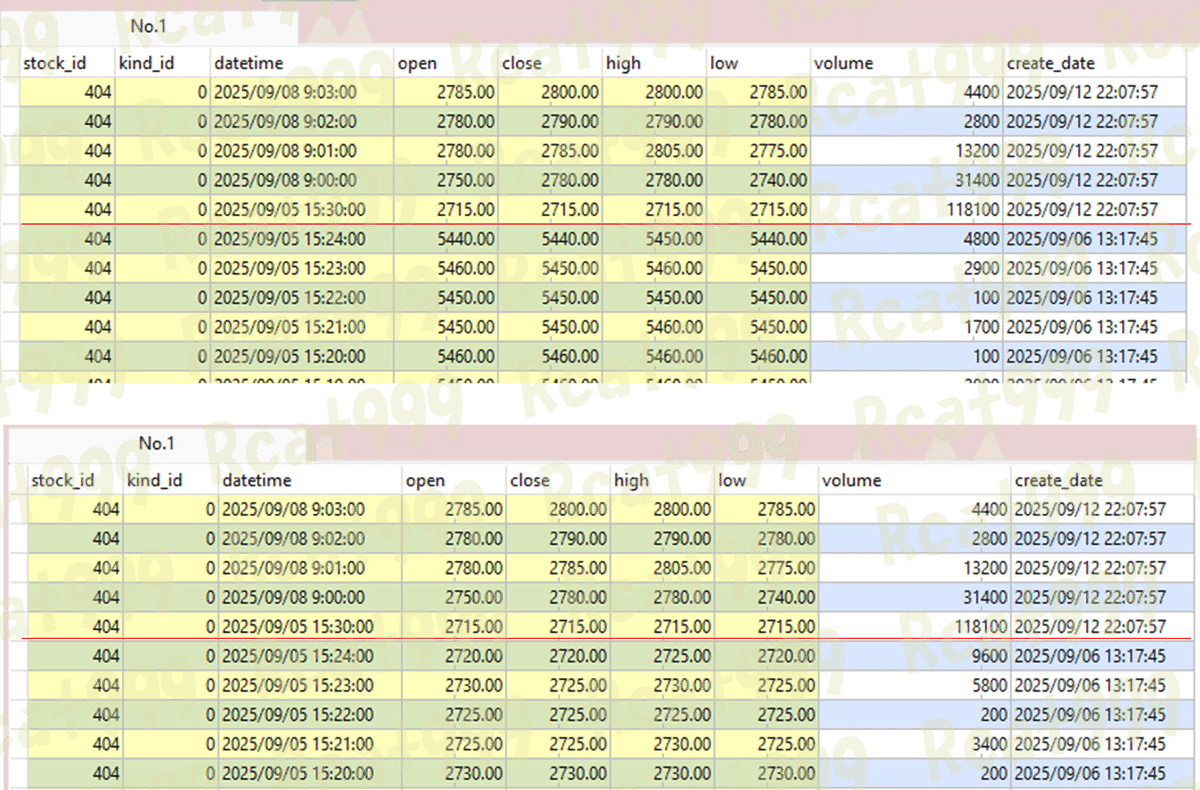
Task: Select volume 200 in lower 15:20:00 row
Action: [914, 773]
